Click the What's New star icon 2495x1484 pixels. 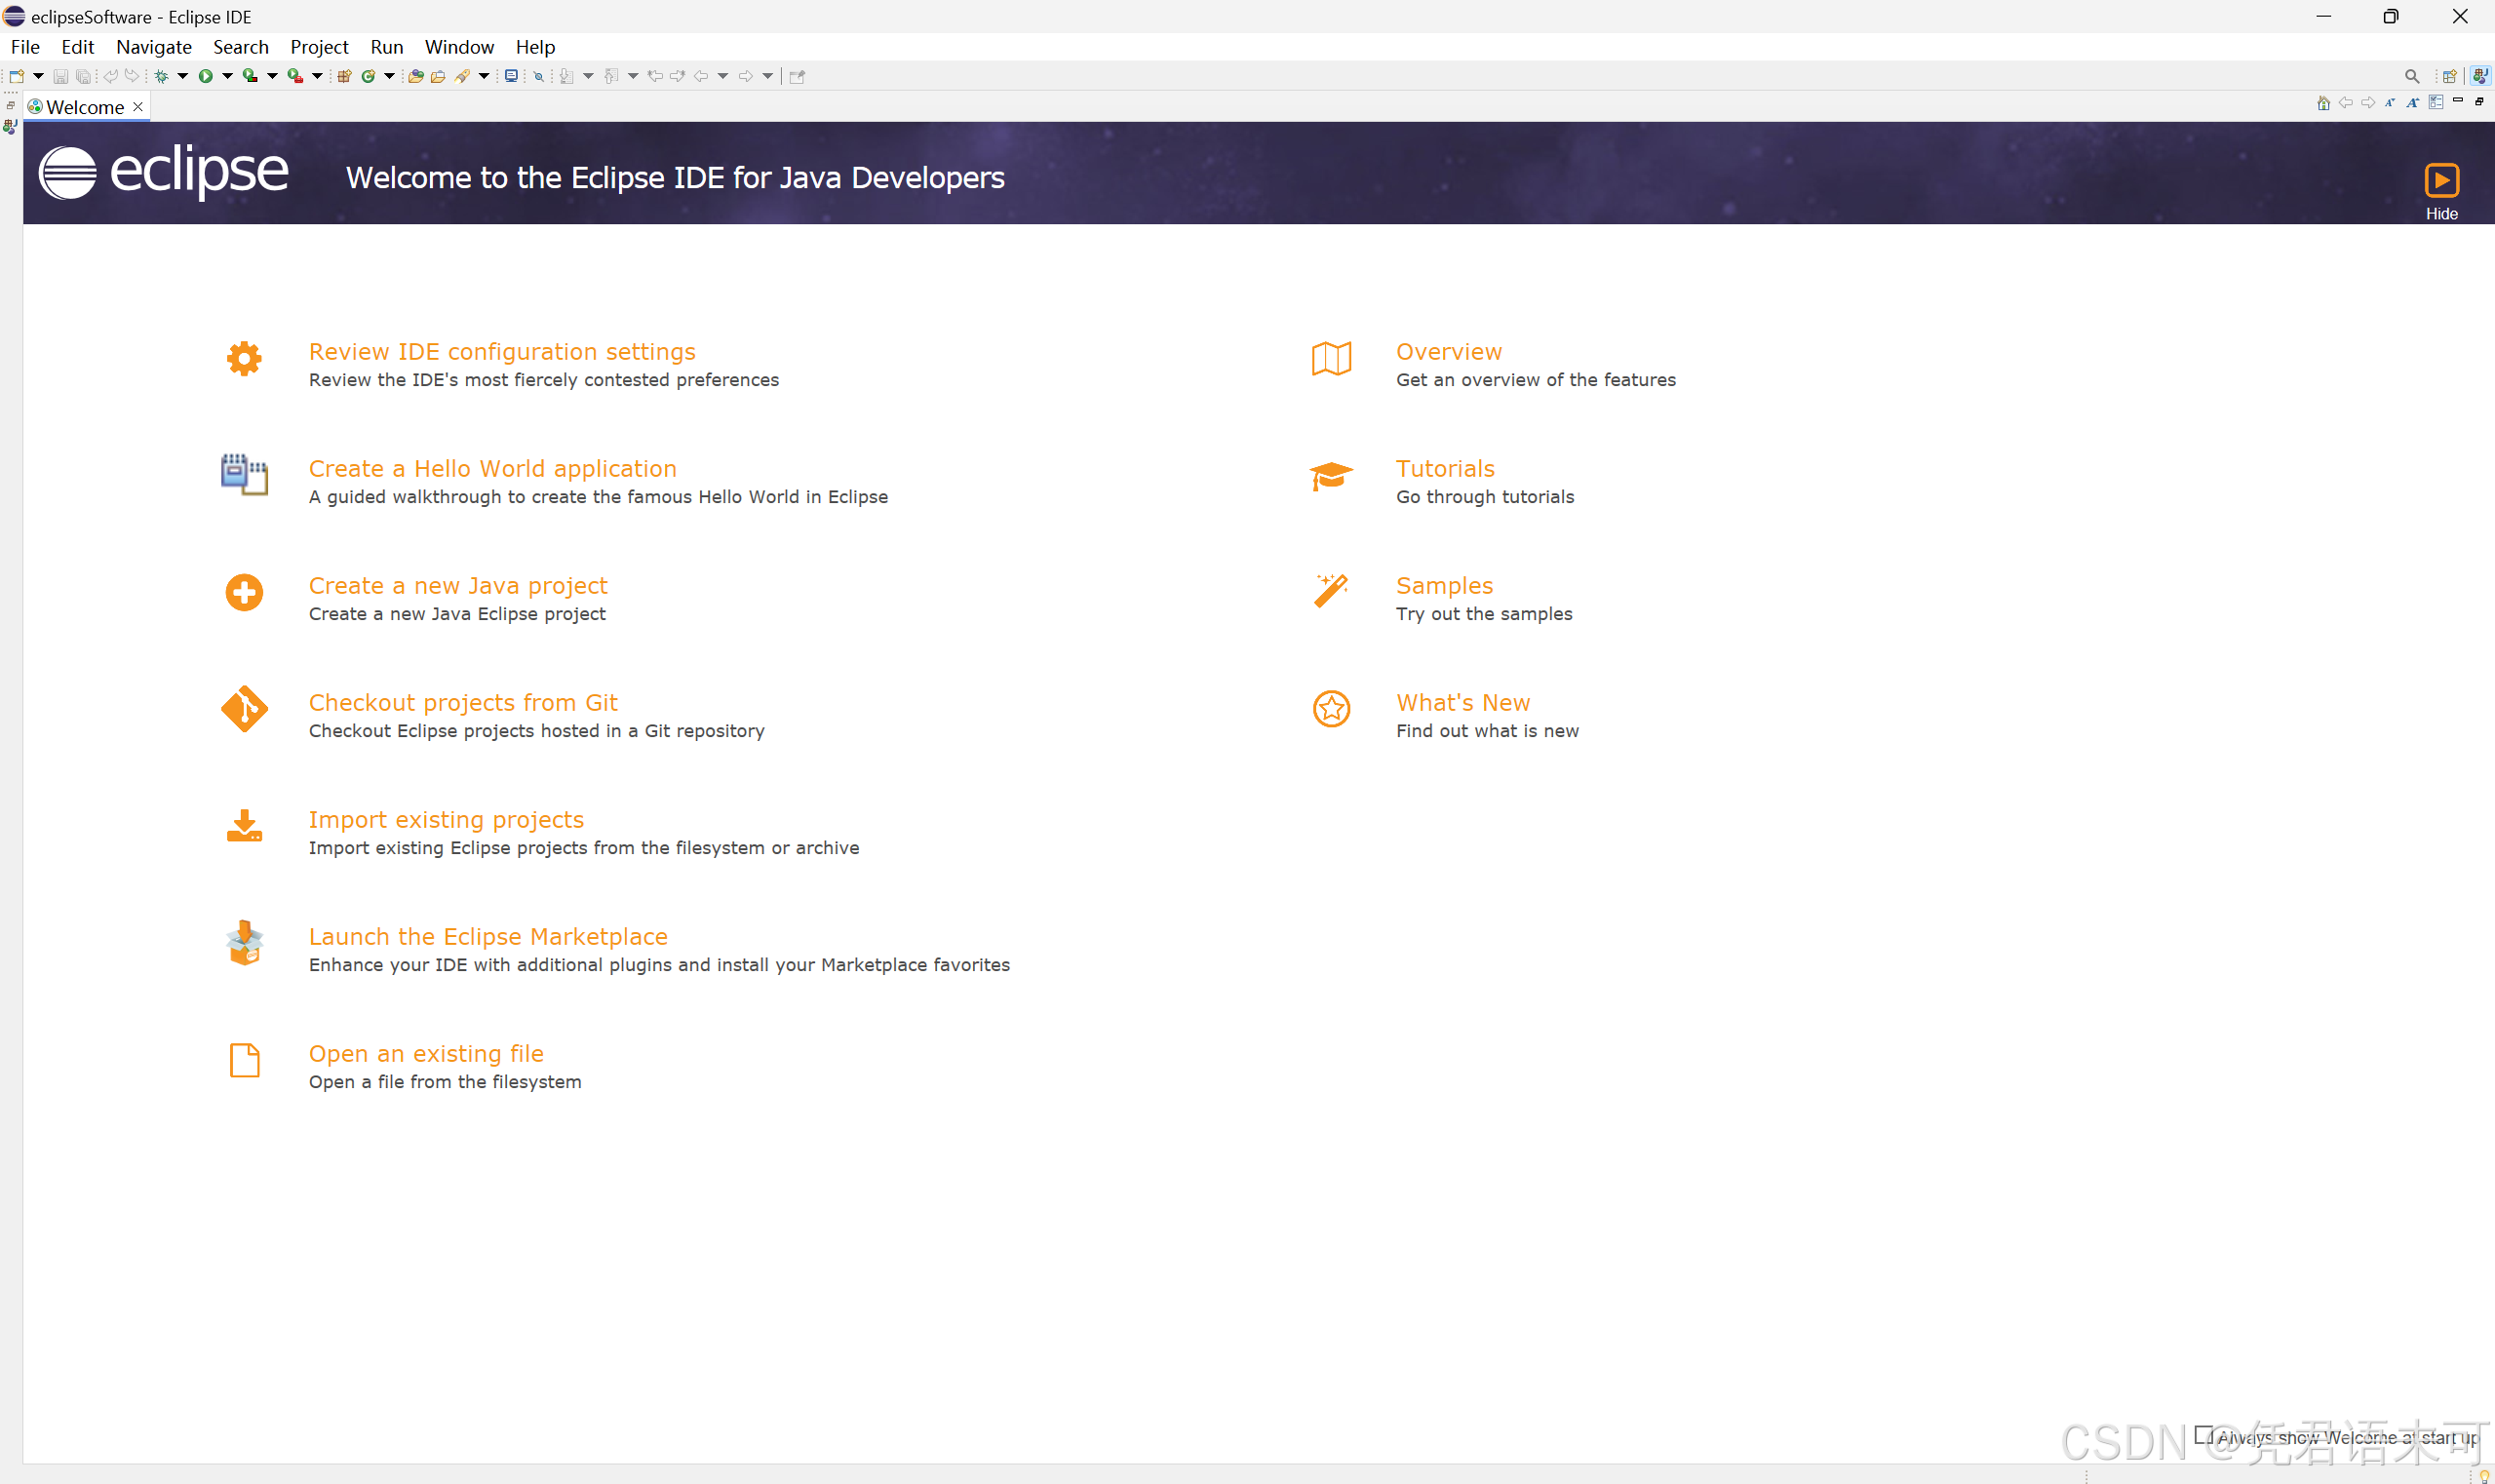click(1331, 709)
